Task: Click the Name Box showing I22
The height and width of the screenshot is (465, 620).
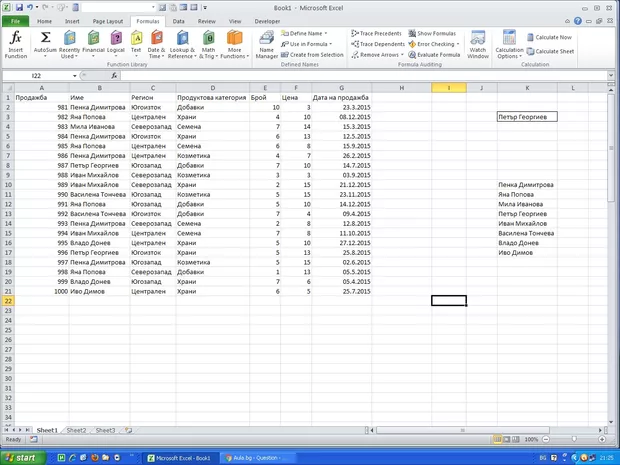Action: (40, 75)
